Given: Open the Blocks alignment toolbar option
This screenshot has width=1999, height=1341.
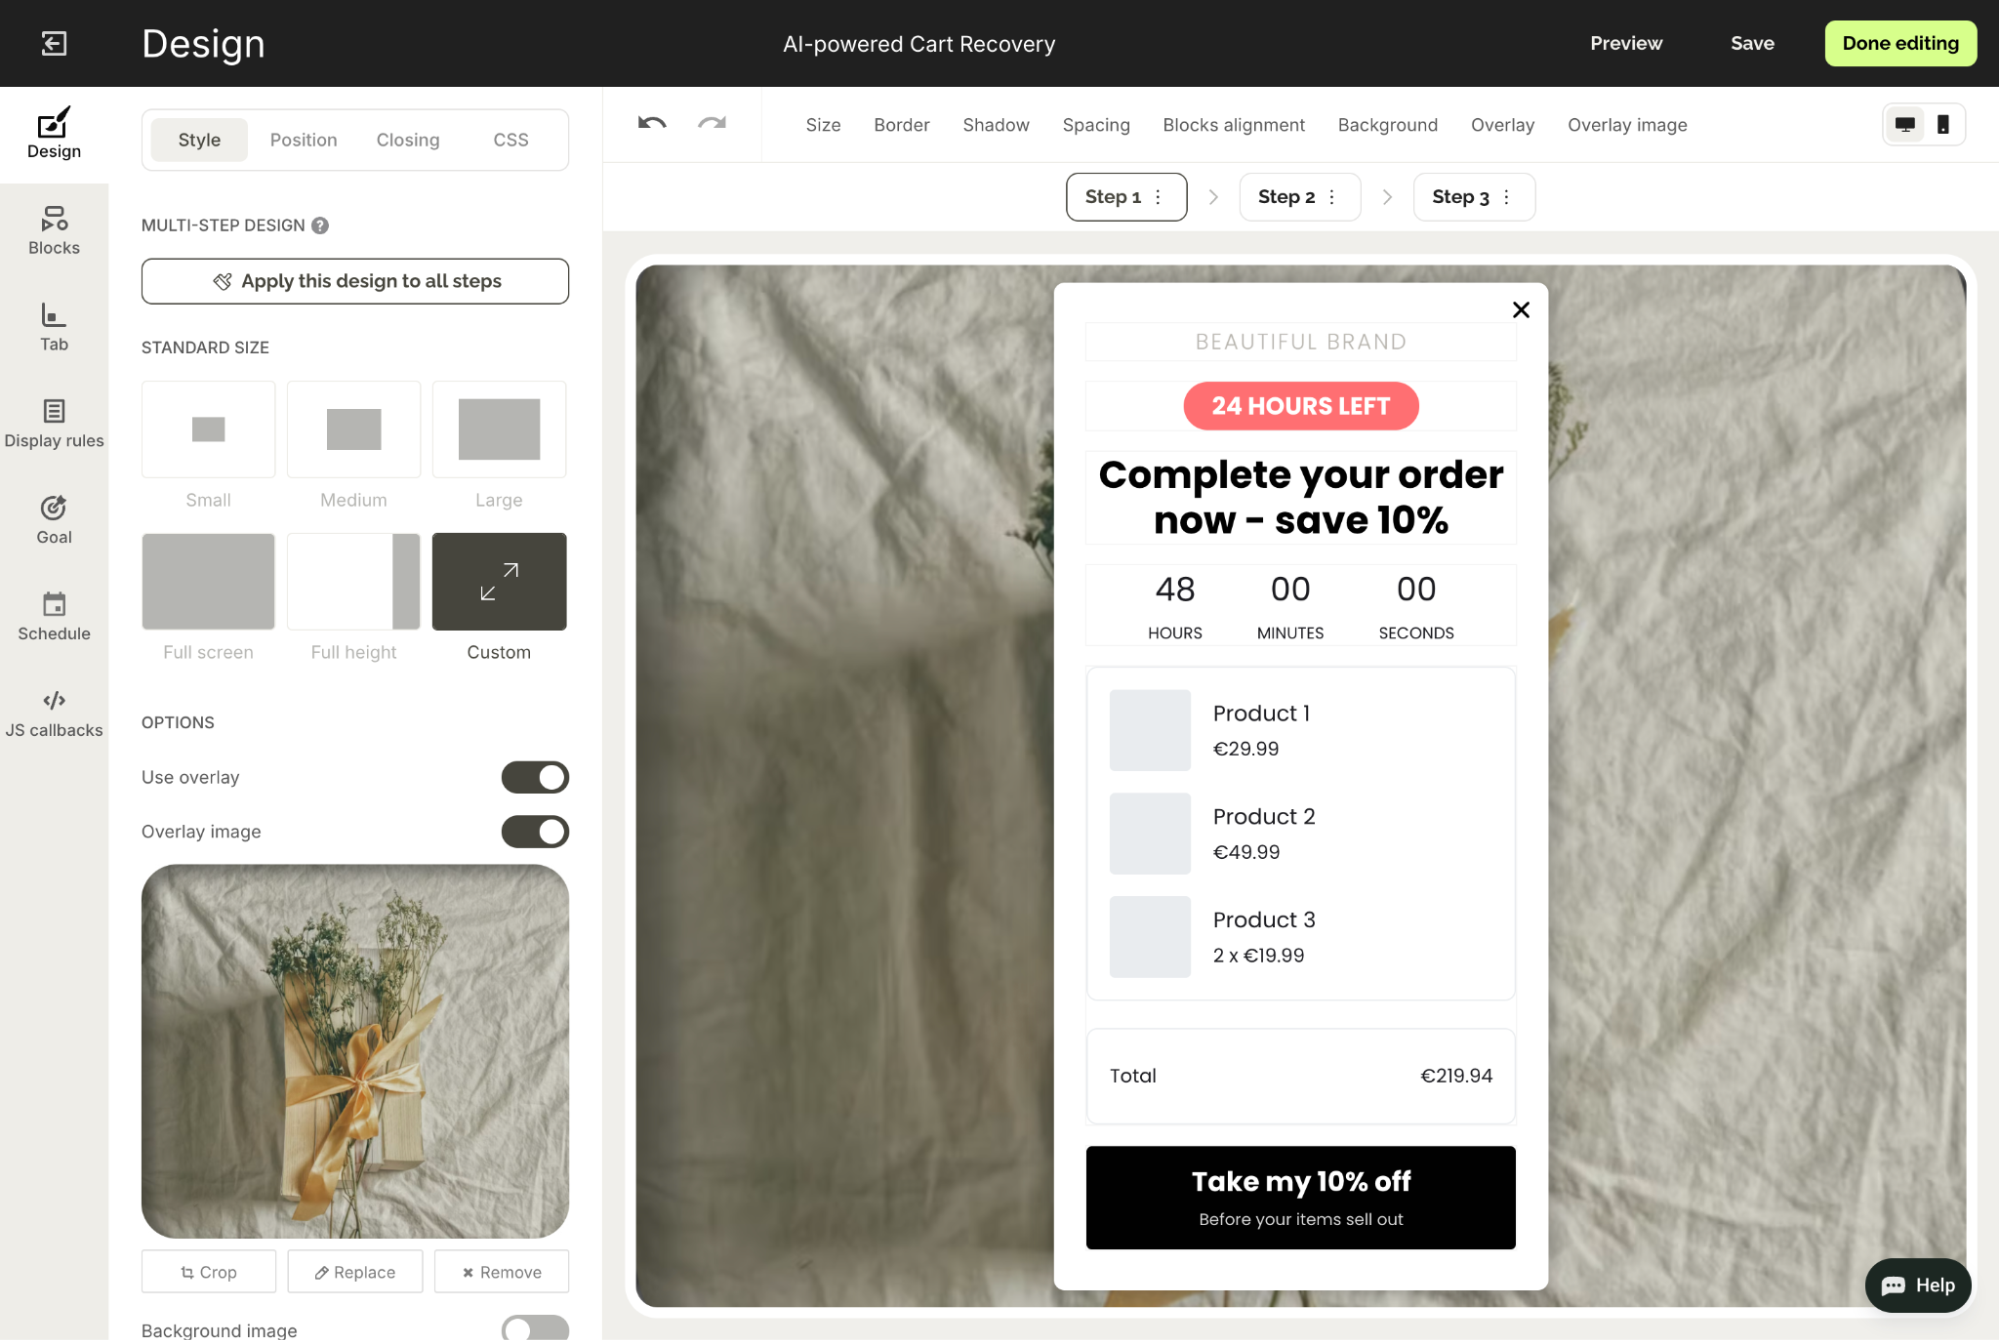Looking at the screenshot, I should click(1233, 125).
